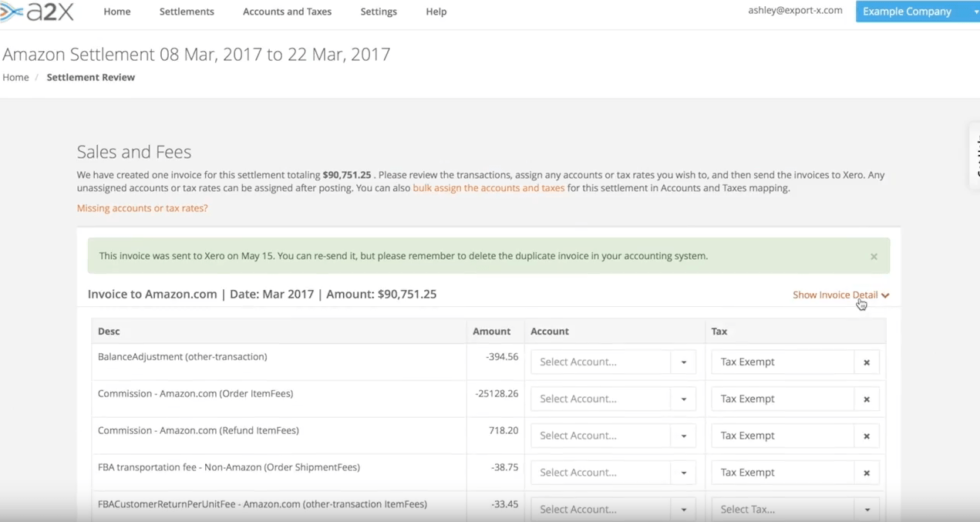980x522 pixels.
Task: Clear Tax Exempt on FBA transportation fee row
Action: point(866,473)
